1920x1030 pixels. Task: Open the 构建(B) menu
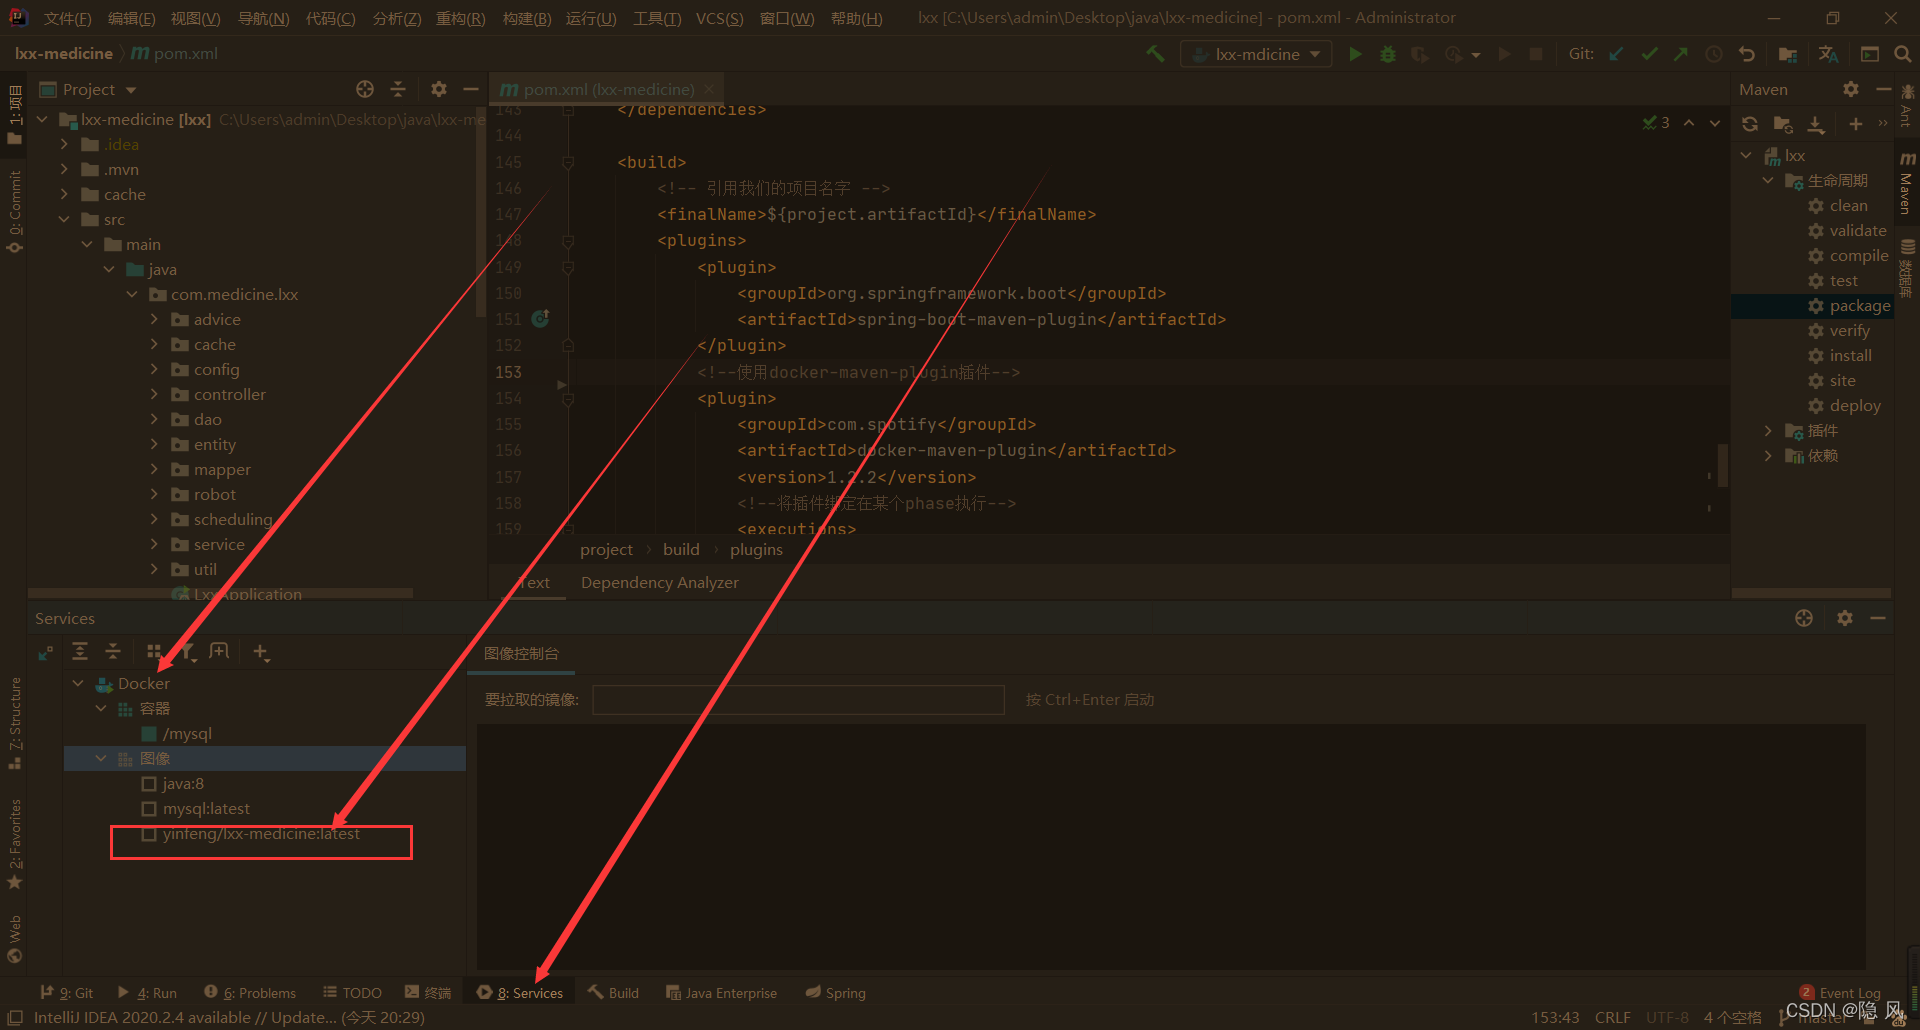(527, 18)
